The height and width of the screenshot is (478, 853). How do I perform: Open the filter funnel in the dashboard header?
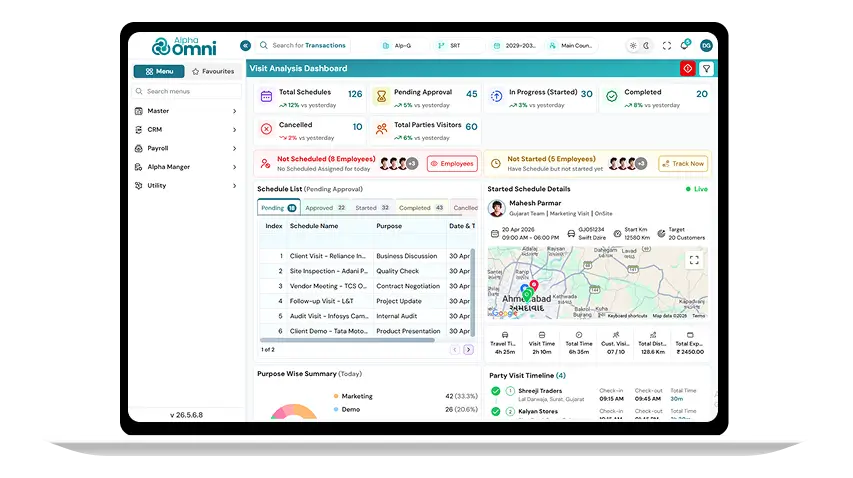[706, 69]
